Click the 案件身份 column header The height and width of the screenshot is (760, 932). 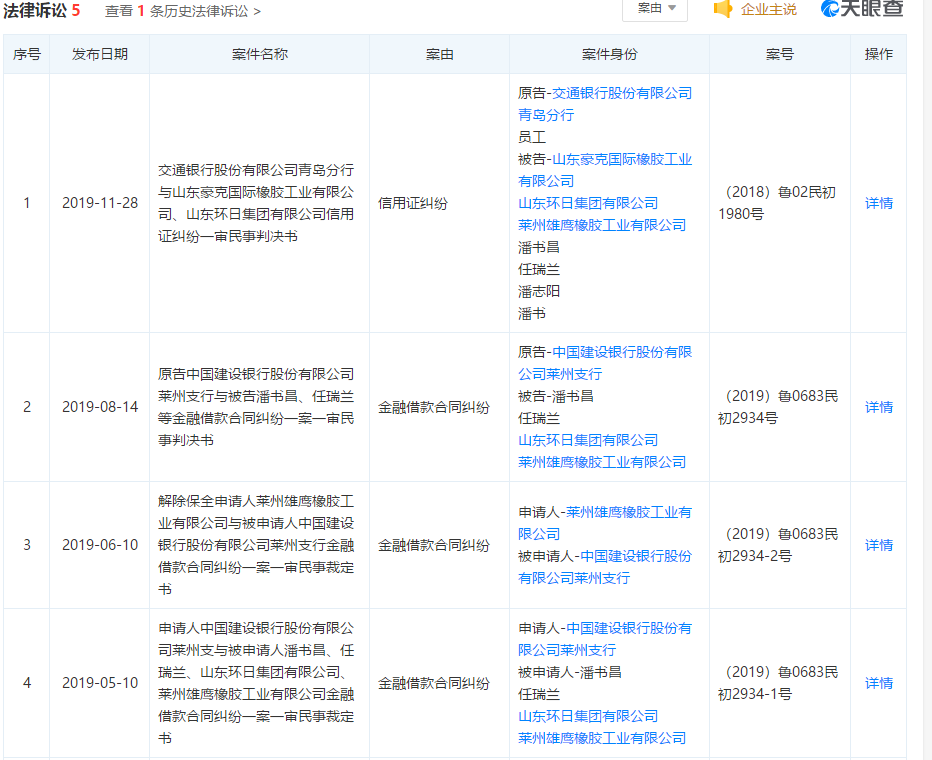pyautogui.click(x=609, y=54)
